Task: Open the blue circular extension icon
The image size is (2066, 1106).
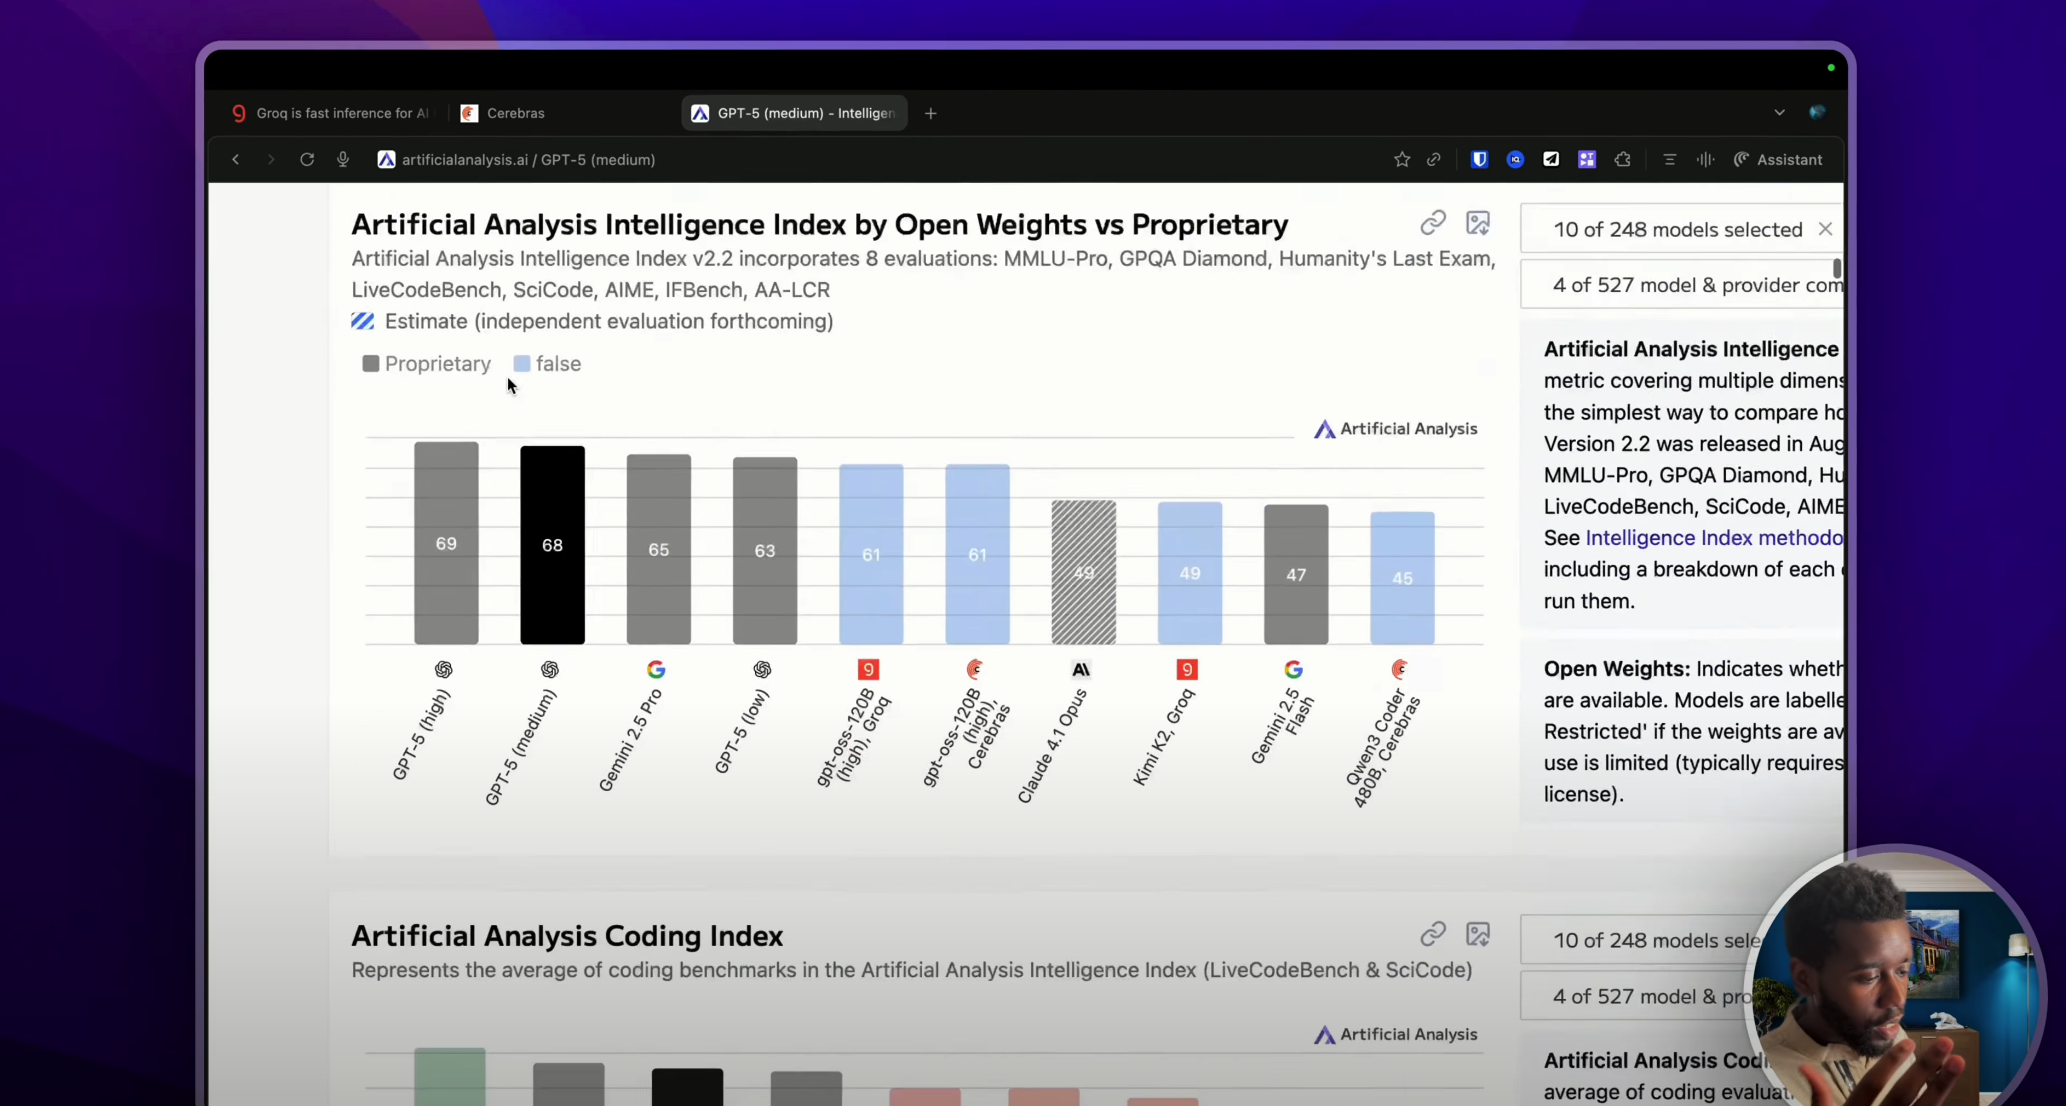Action: pyautogui.click(x=1516, y=159)
